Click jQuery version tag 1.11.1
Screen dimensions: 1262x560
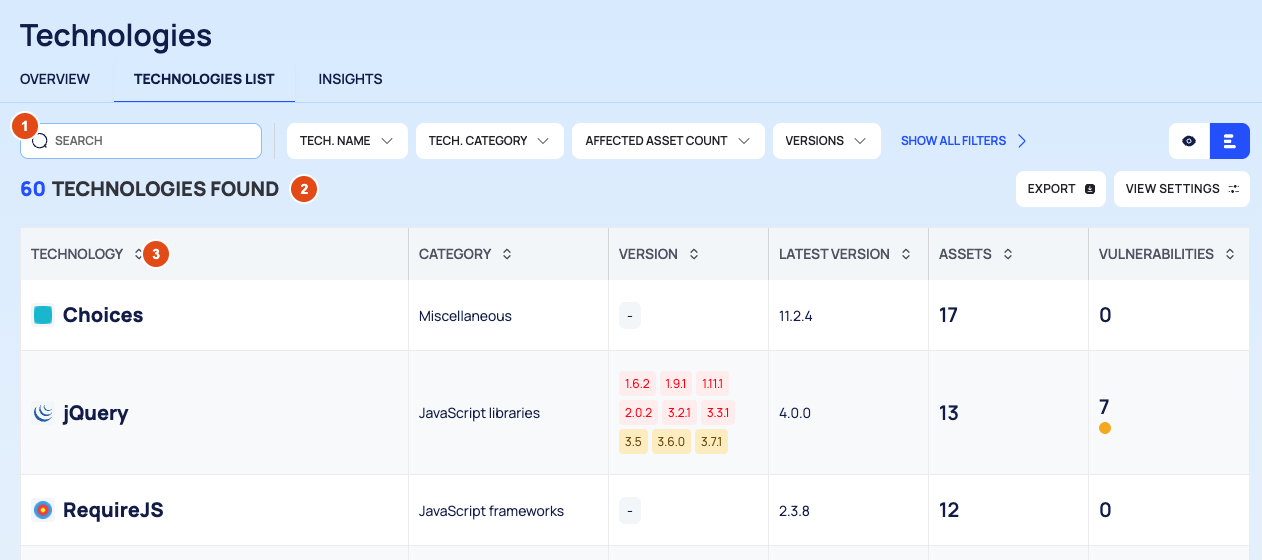coord(713,384)
